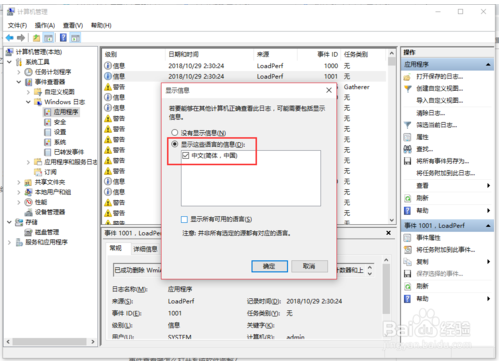
Task: Click the show/hide action pane toolbar icon
Action: click(x=75, y=38)
